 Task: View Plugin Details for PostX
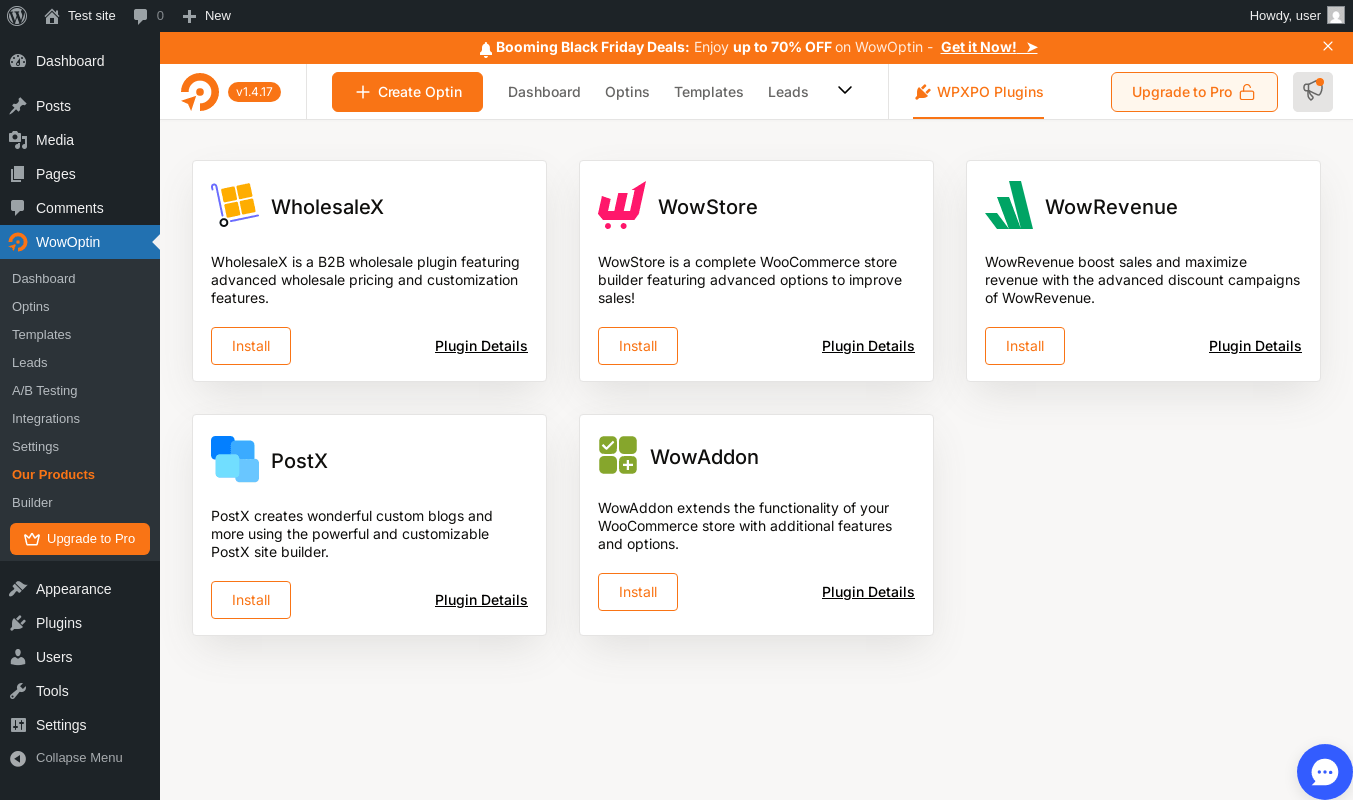coord(481,600)
